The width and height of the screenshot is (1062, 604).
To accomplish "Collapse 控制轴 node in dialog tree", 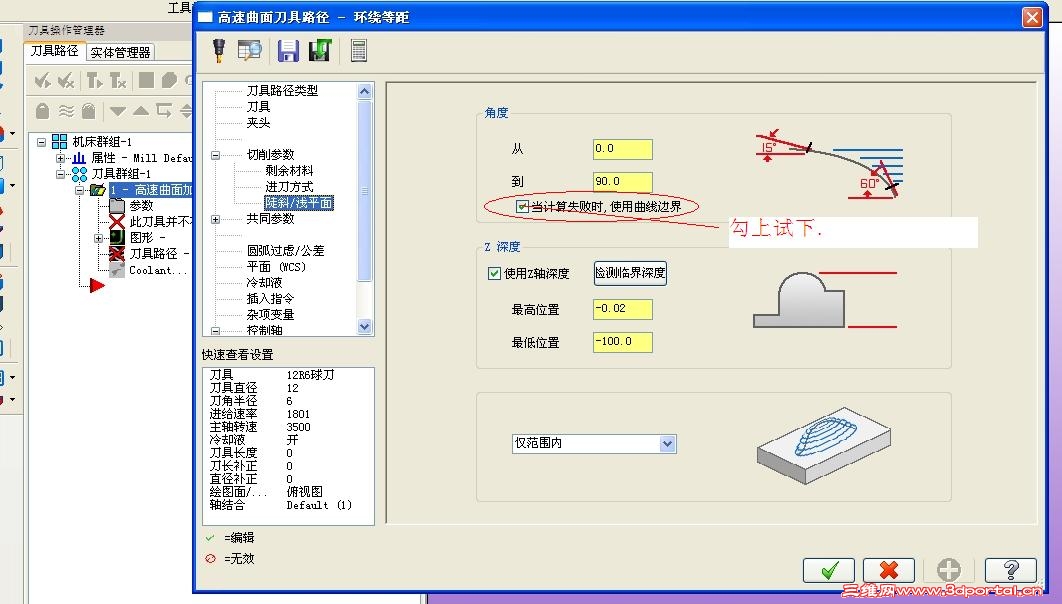I will (x=215, y=331).
